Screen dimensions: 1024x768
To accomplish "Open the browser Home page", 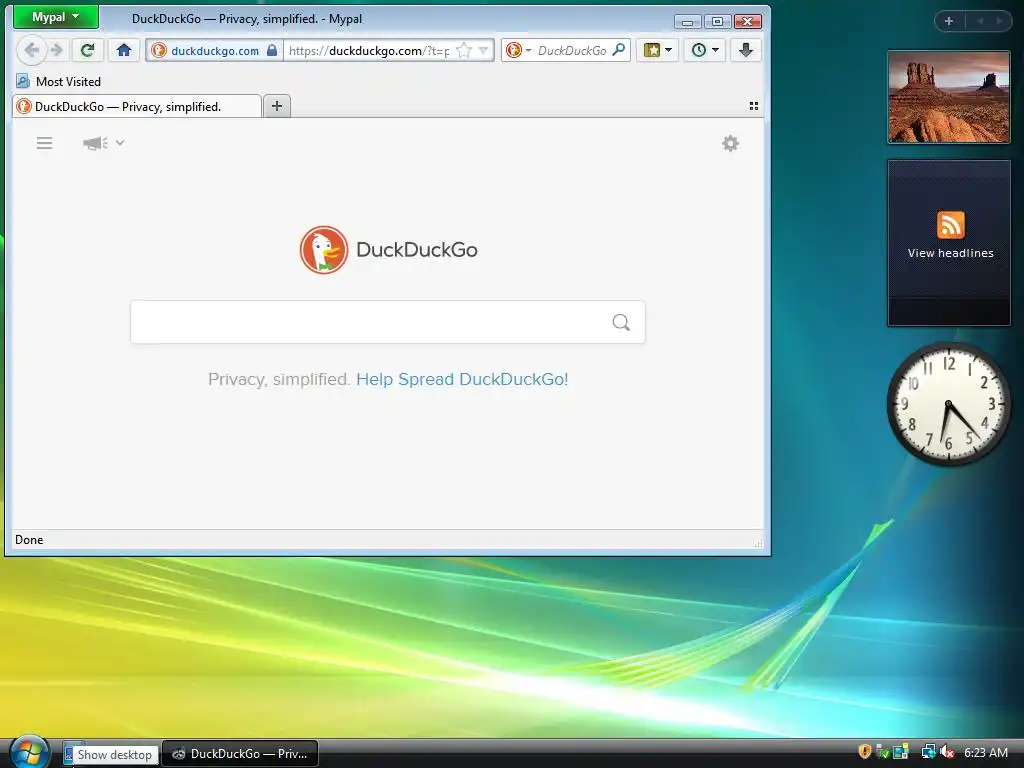I will pos(124,50).
